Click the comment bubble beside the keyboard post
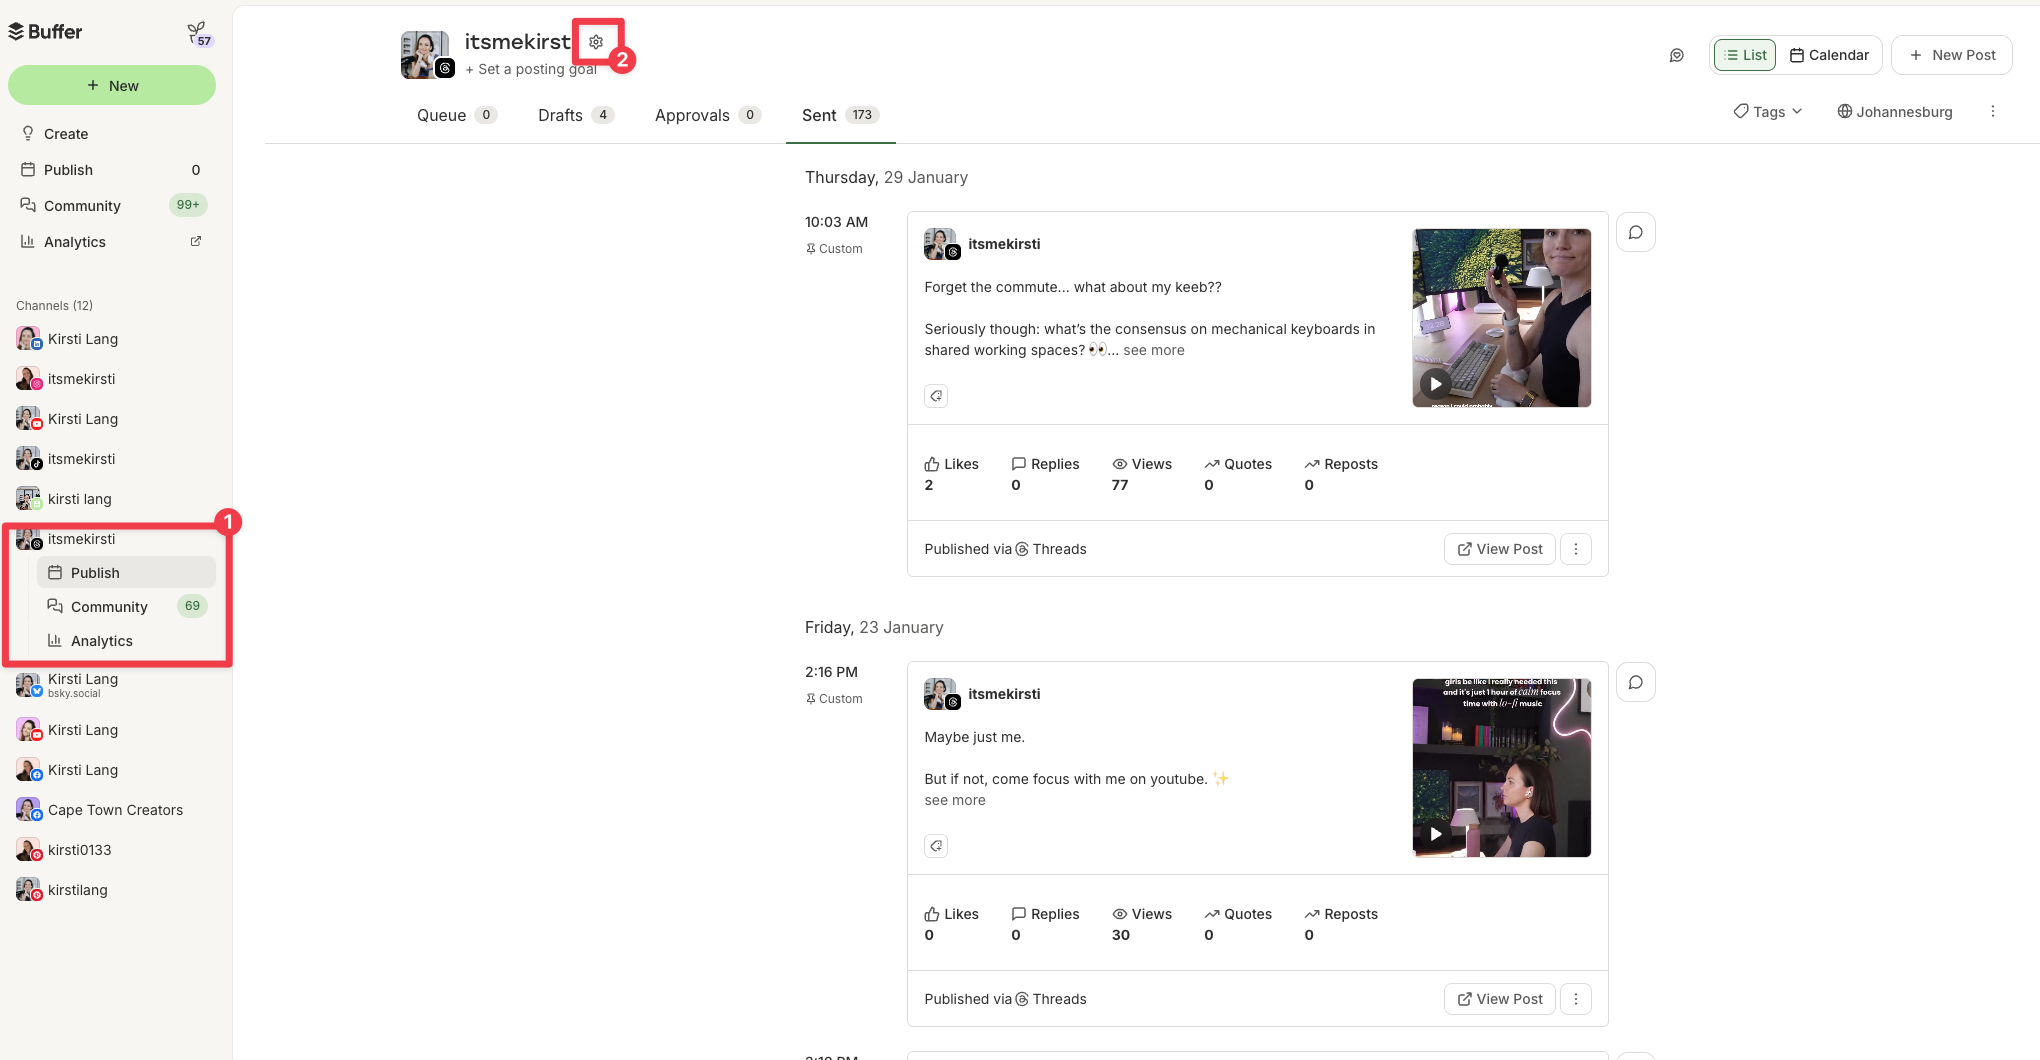The height and width of the screenshot is (1060, 2040). point(1635,231)
